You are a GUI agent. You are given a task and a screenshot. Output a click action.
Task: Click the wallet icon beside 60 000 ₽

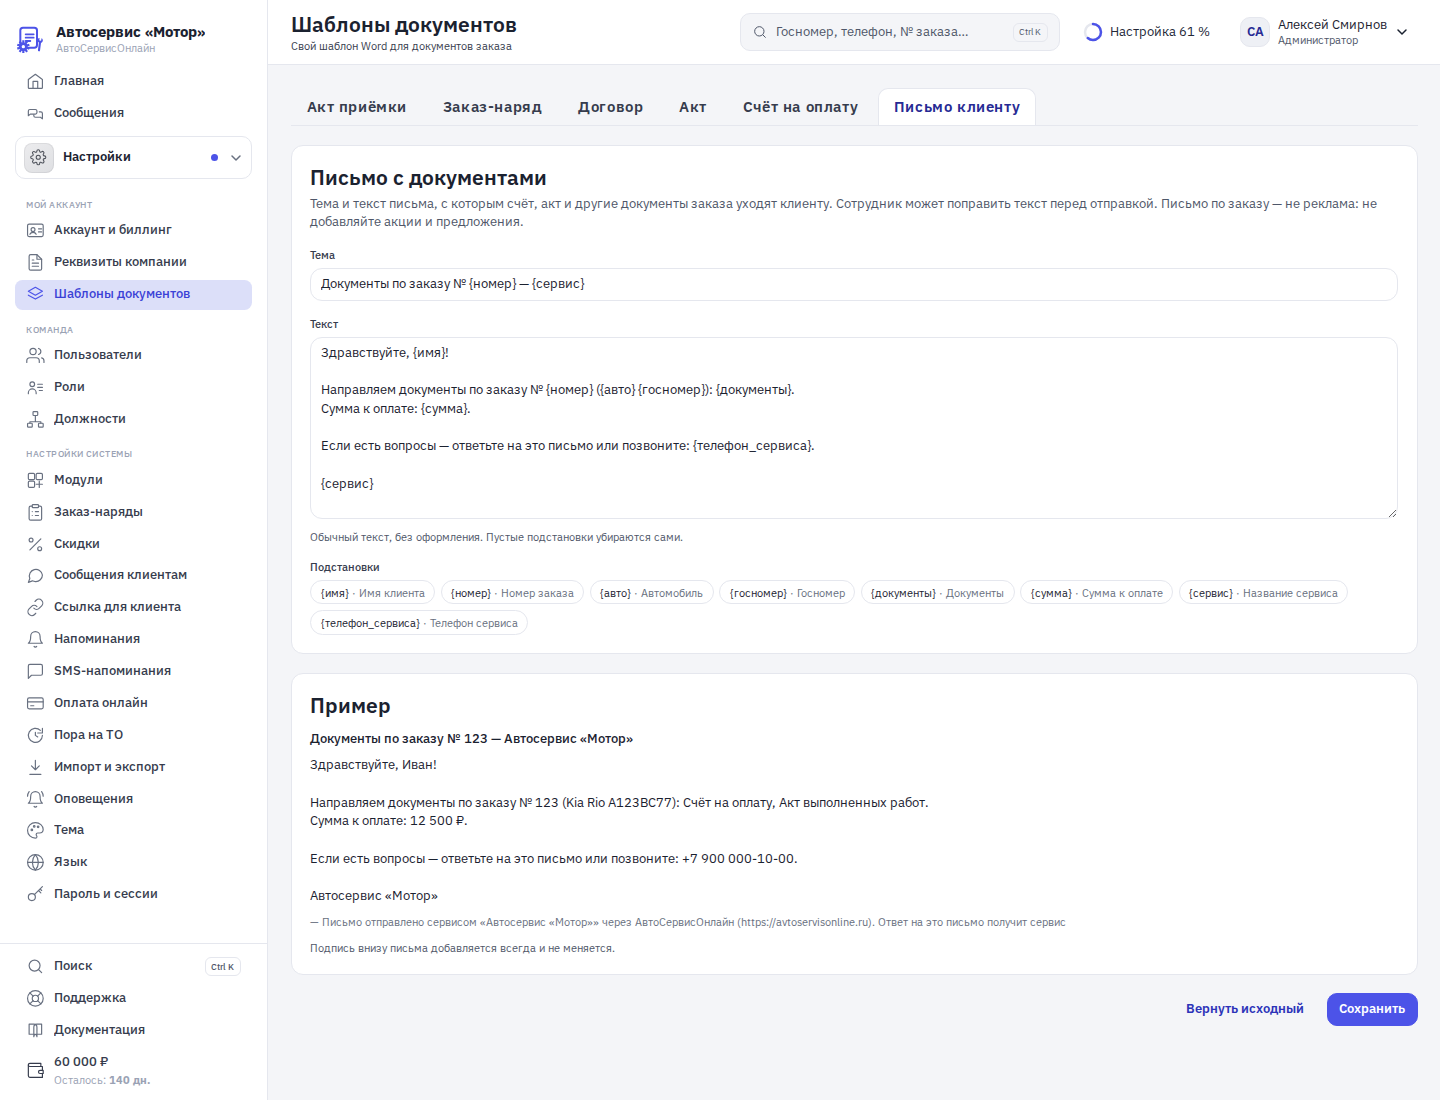35,1070
